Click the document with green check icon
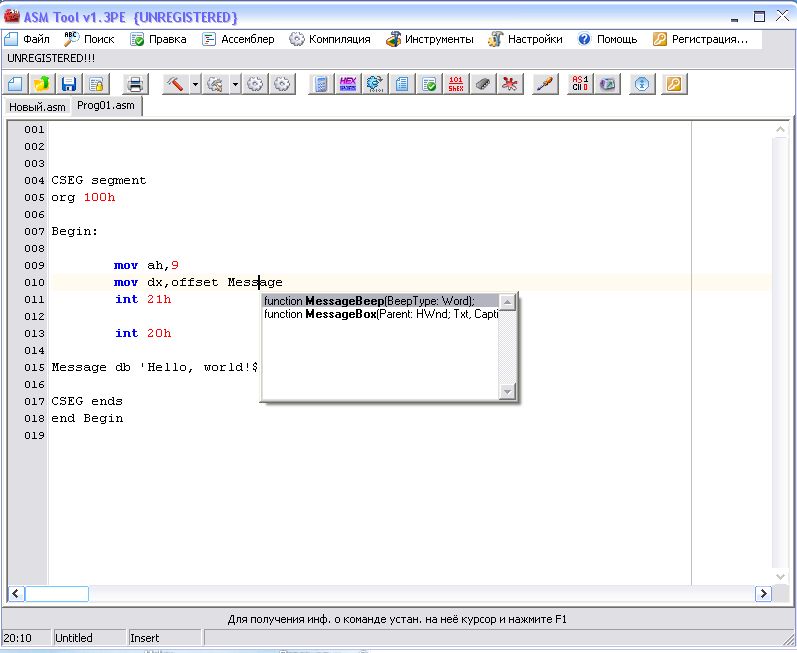 point(429,84)
